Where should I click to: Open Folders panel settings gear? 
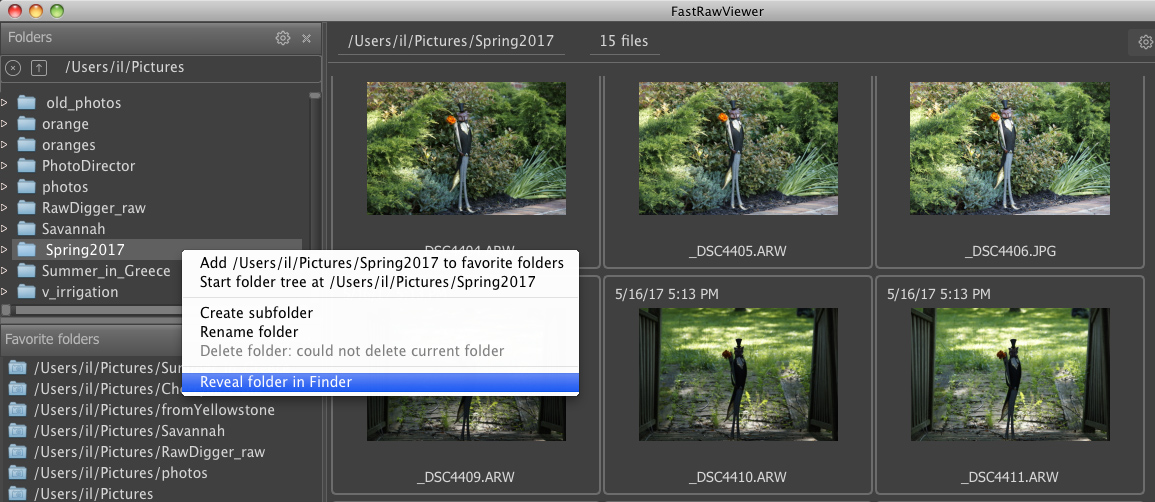tap(283, 38)
